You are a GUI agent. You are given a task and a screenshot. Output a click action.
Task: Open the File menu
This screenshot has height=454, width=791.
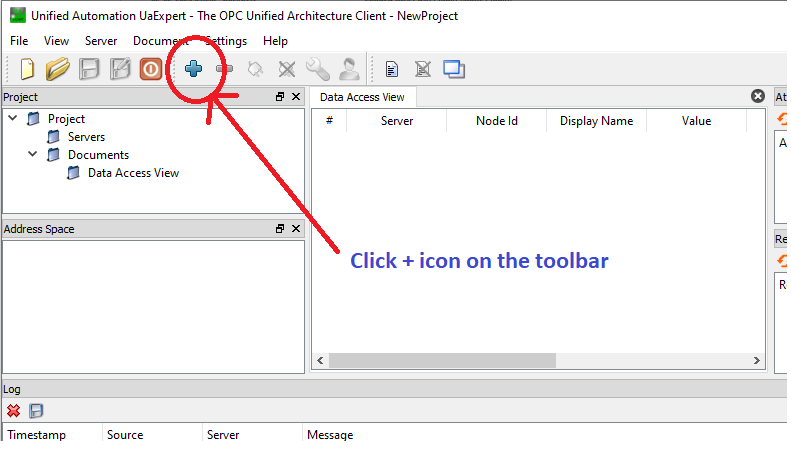(19, 41)
